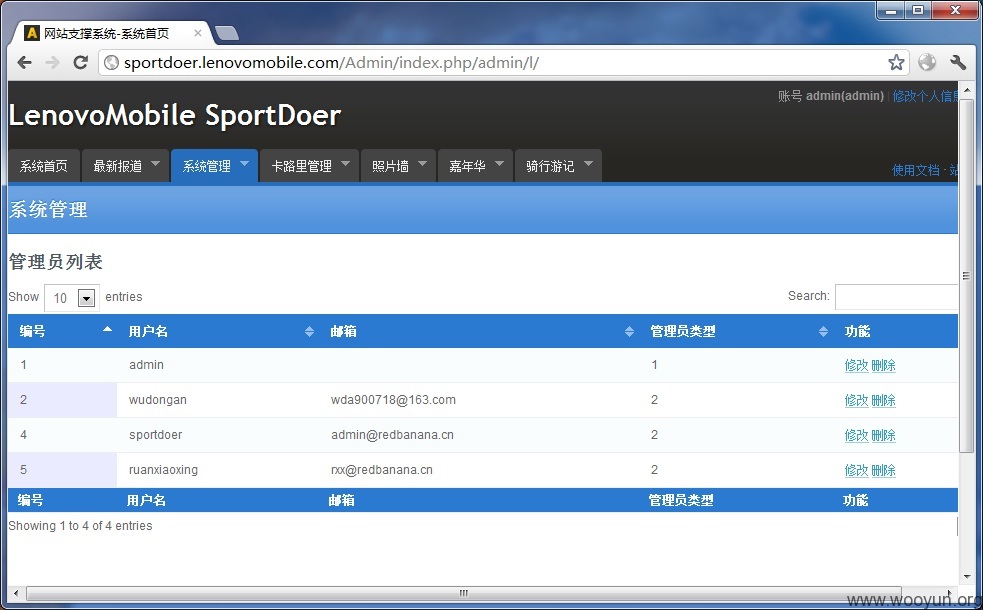Open the 使用文档 link
This screenshot has height=610, width=983.
(x=916, y=170)
